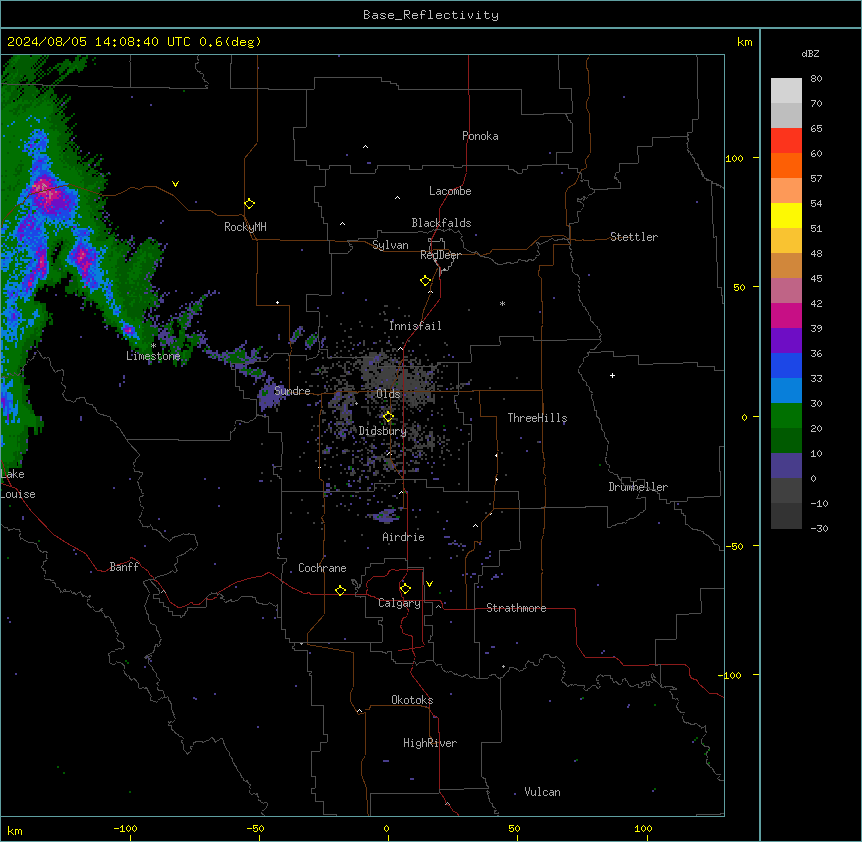Select the Okotoks town label
This screenshot has height=842, width=862.
point(412,700)
